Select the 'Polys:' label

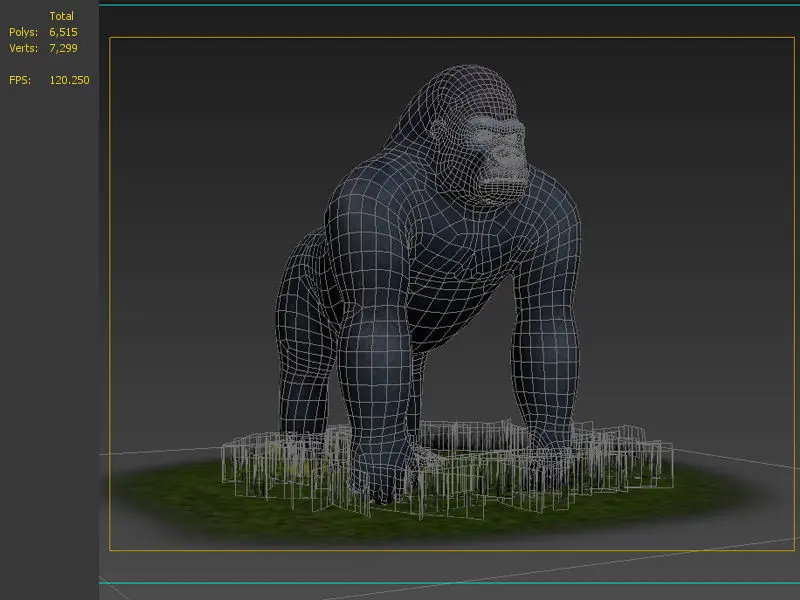pyautogui.click(x=23, y=32)
